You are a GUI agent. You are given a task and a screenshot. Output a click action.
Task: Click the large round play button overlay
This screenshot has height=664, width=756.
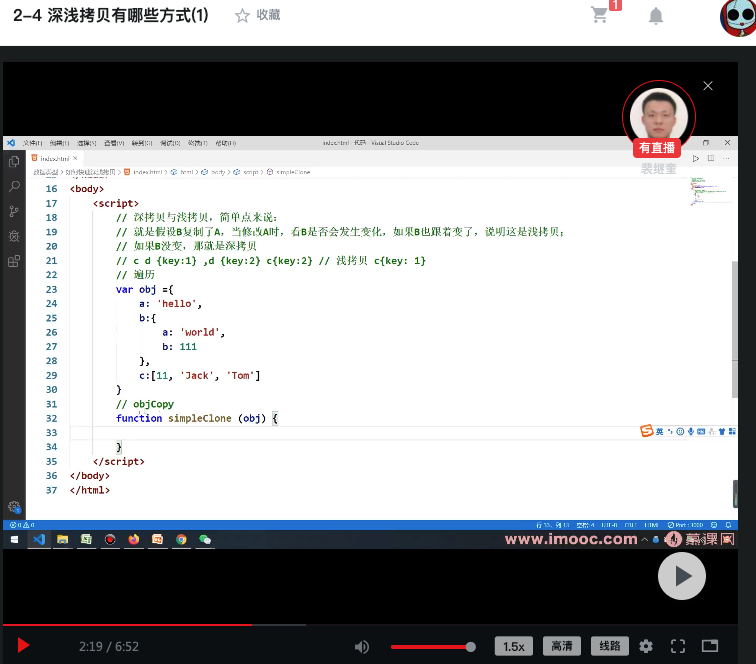coord(682,576)
